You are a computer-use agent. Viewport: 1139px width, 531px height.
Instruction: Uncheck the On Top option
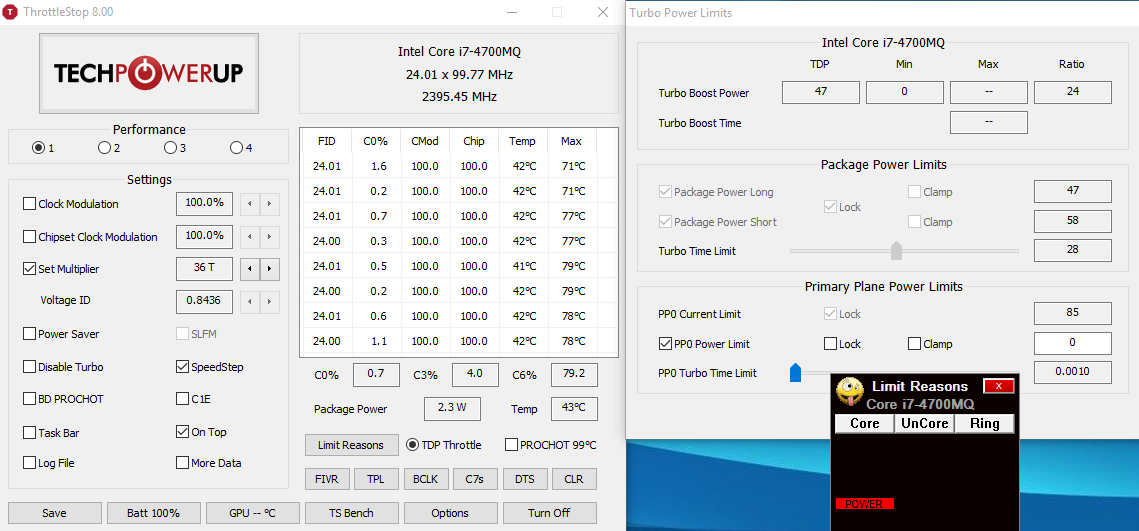point(182,432)
